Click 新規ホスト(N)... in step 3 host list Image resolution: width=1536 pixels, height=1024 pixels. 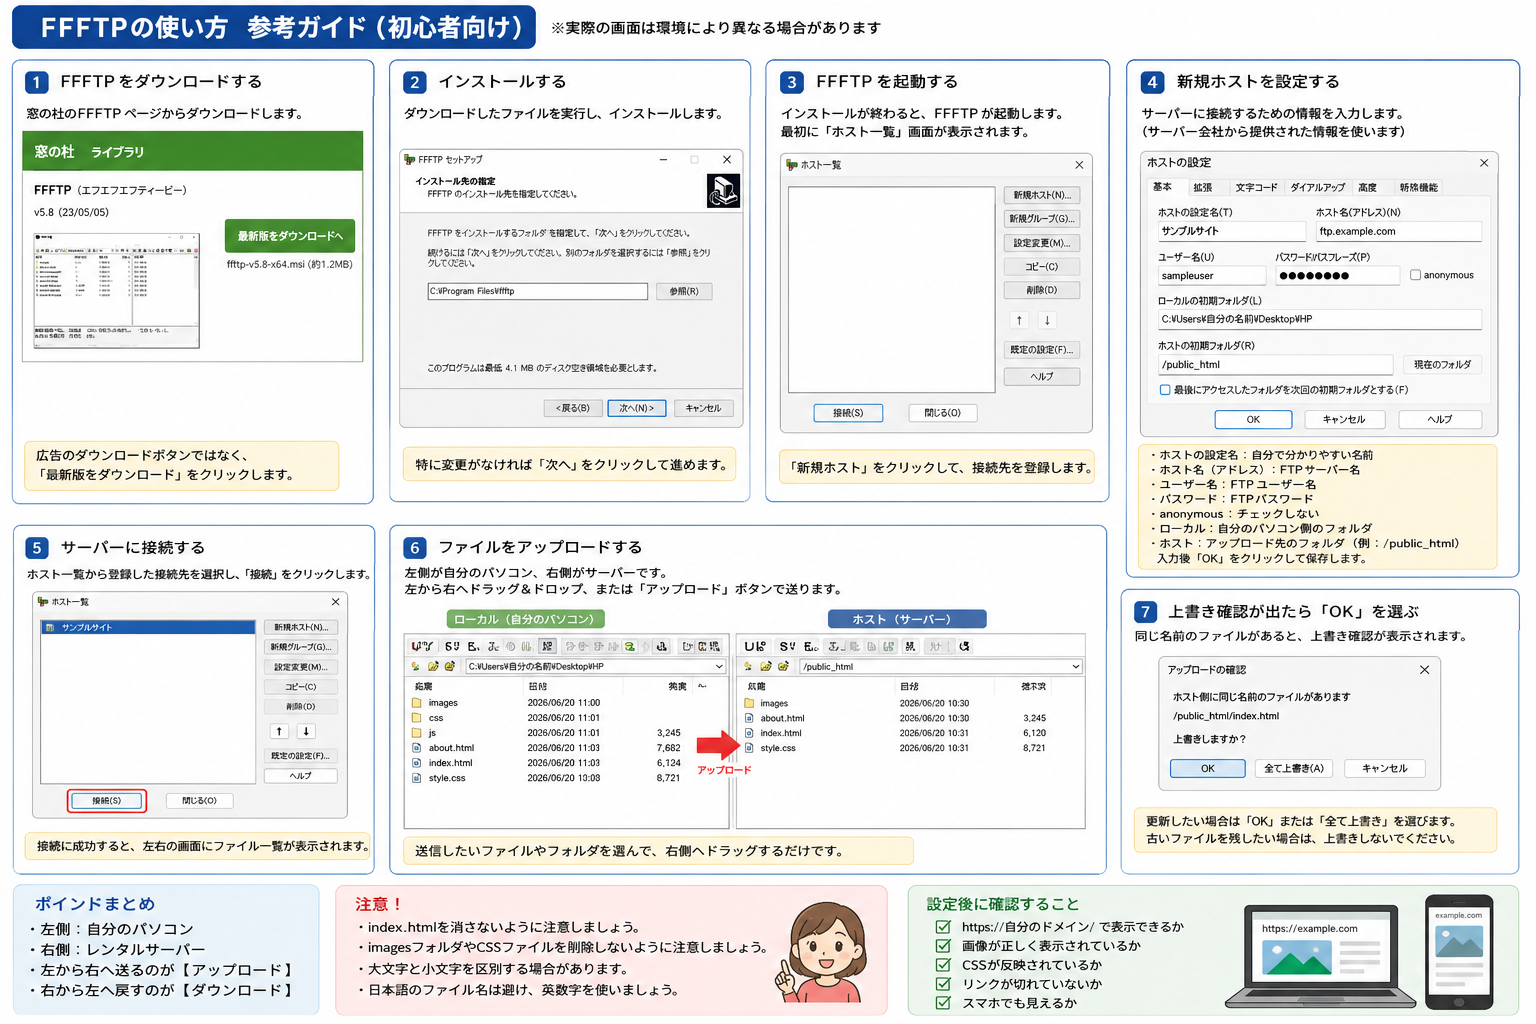tap(1042, 195)
